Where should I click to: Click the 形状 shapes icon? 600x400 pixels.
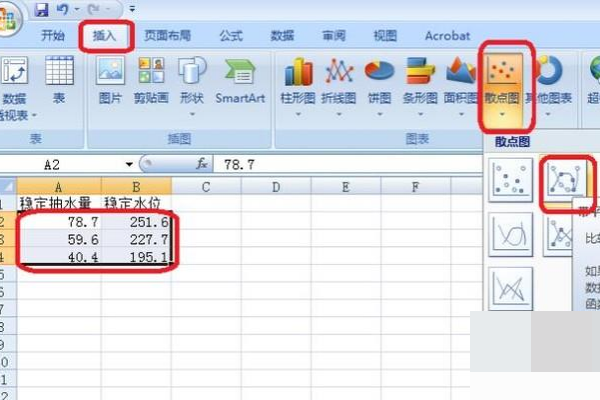(192, 70)
